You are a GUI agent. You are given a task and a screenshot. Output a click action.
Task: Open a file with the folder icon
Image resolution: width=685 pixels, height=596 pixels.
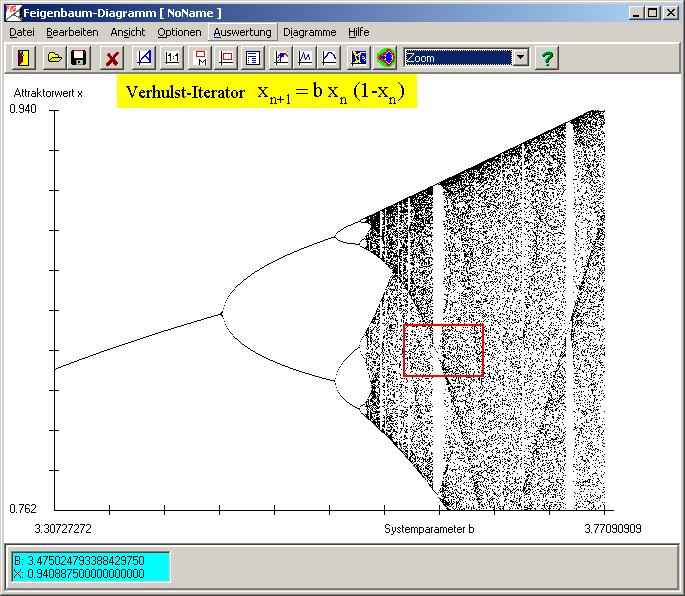click(x=54, y=58)
